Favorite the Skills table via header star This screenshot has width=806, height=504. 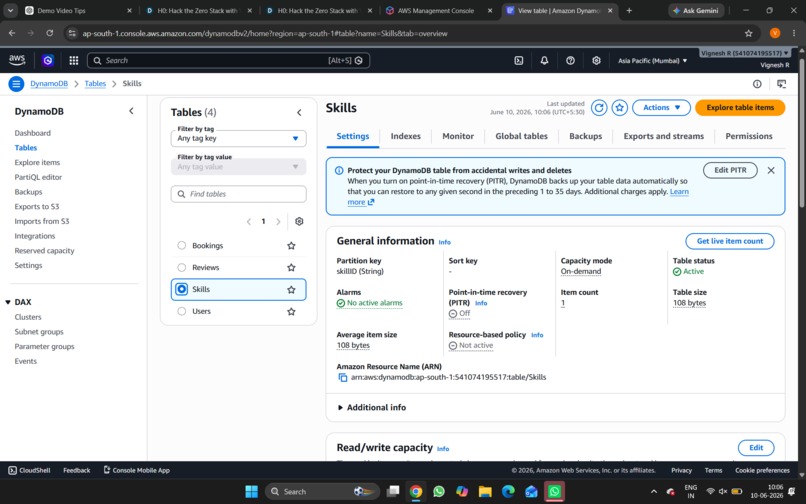coord(619,107)
